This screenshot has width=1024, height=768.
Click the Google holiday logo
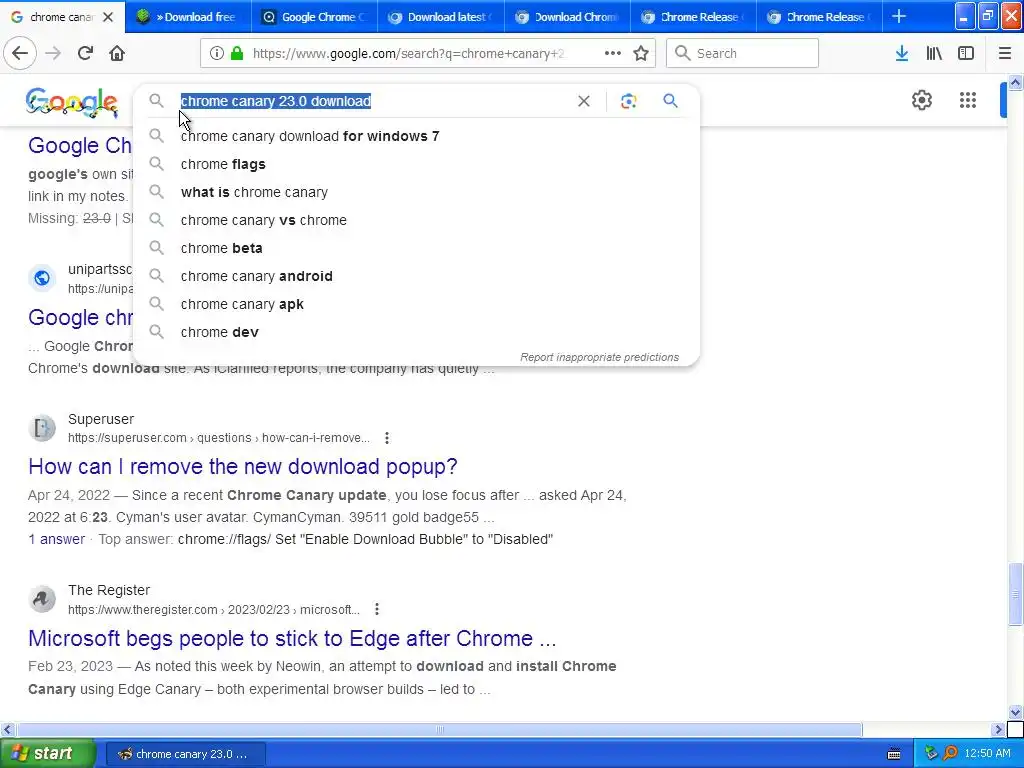click(x=72, y=103)
